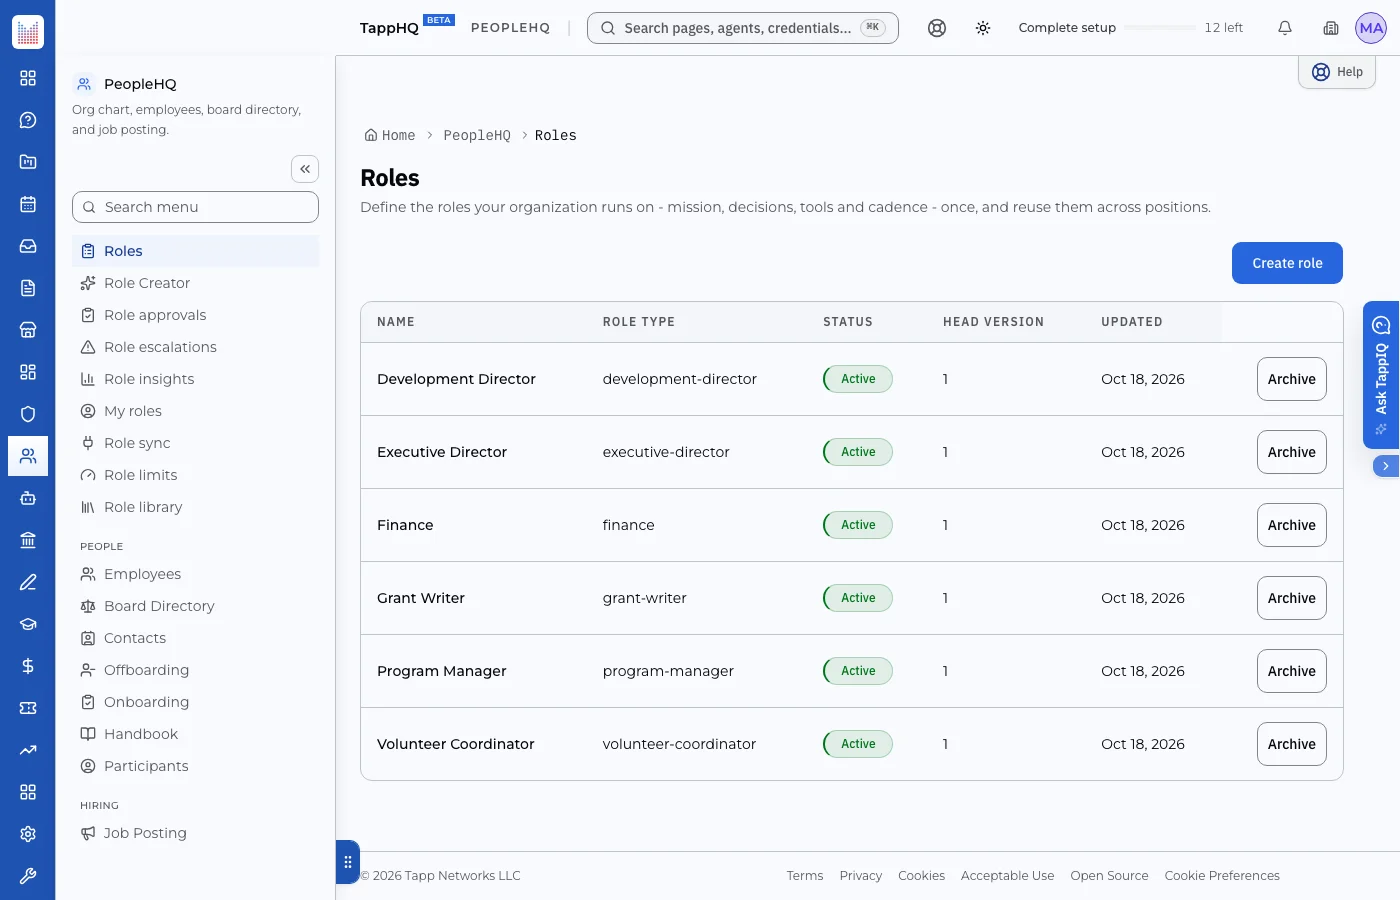Toggle light theme via sun icon
Viewport: 1400px width, 900px height.
983,28
